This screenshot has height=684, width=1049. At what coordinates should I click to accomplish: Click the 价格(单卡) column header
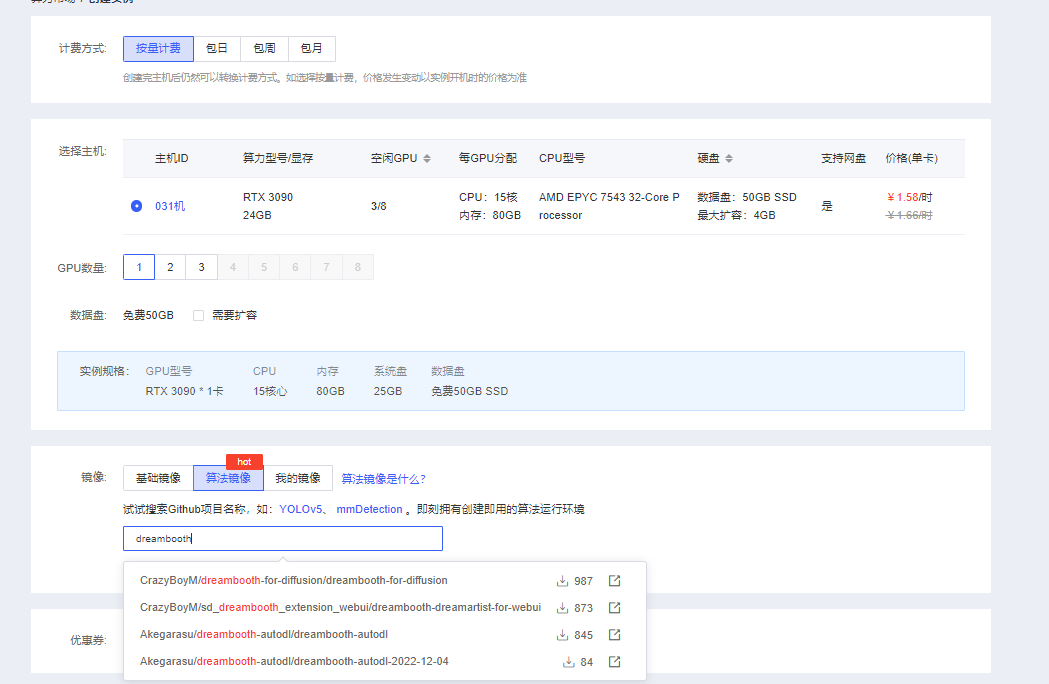pyautogui.click(x=912, y=159)
